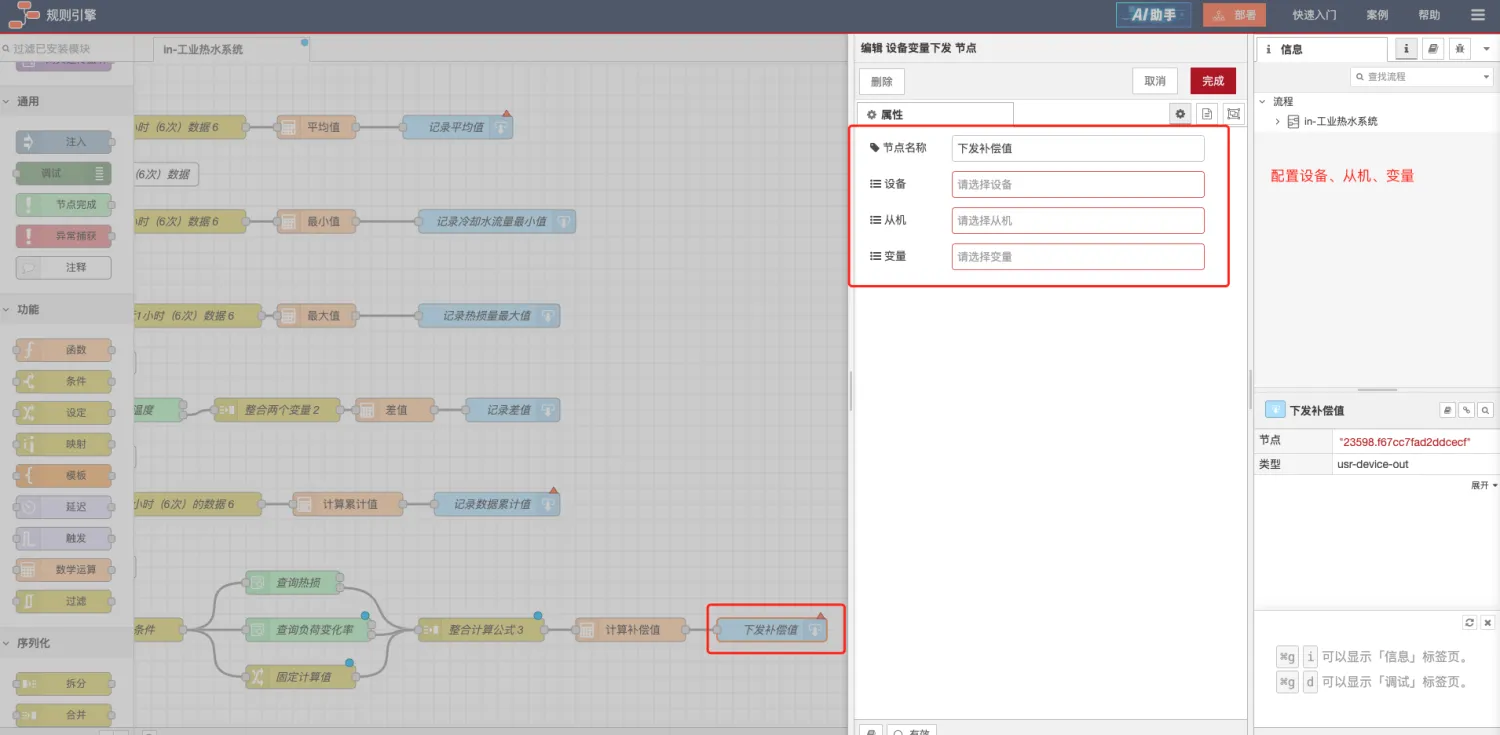The image size is (1500, 735).
Task: Select the 函数 function palette node
Action: [64, 350]
